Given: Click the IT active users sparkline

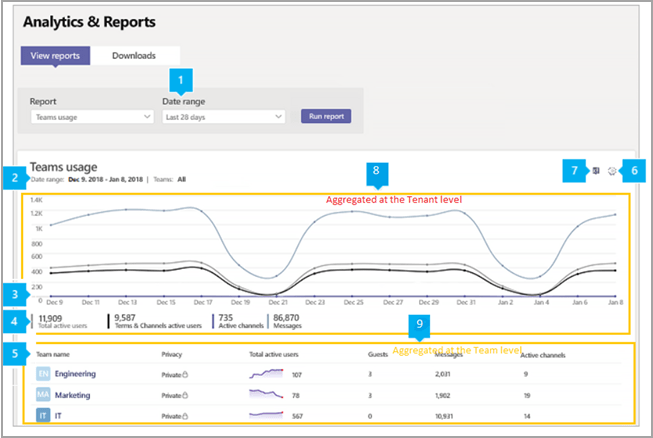Looking at the screenshot, I should pos(266,415).
